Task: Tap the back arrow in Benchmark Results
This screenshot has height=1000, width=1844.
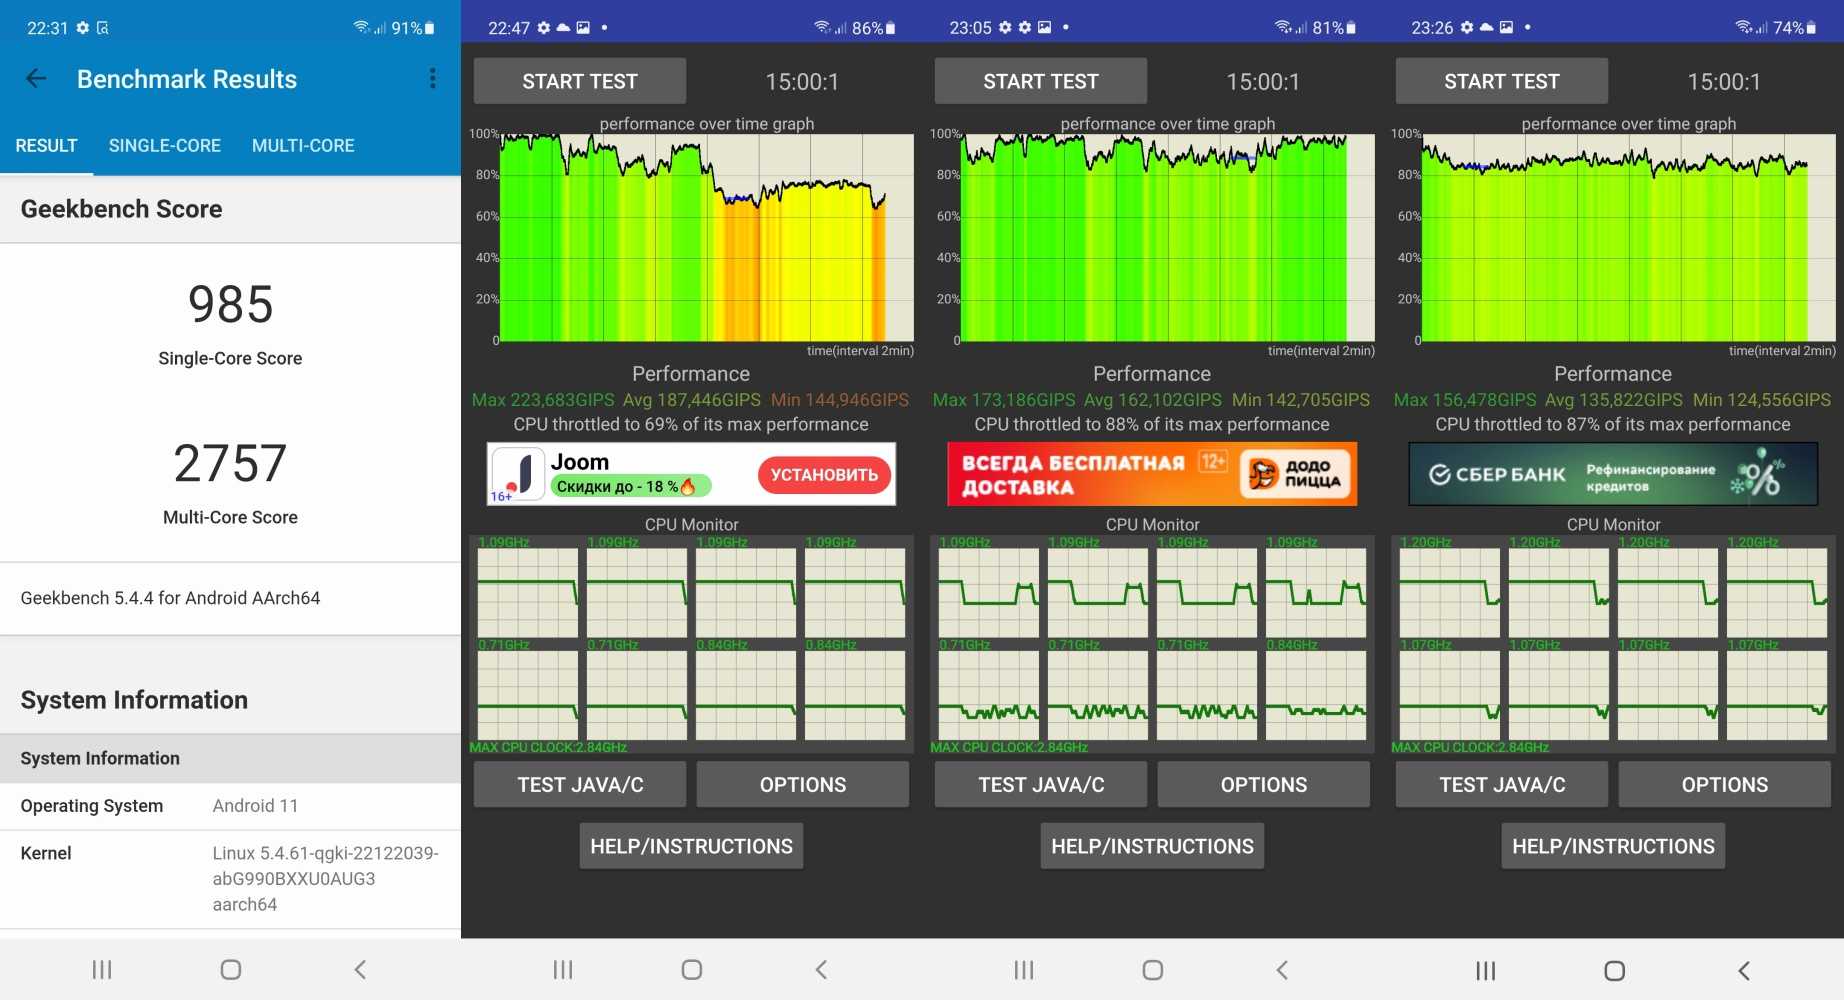Action: tap(36, 79)
